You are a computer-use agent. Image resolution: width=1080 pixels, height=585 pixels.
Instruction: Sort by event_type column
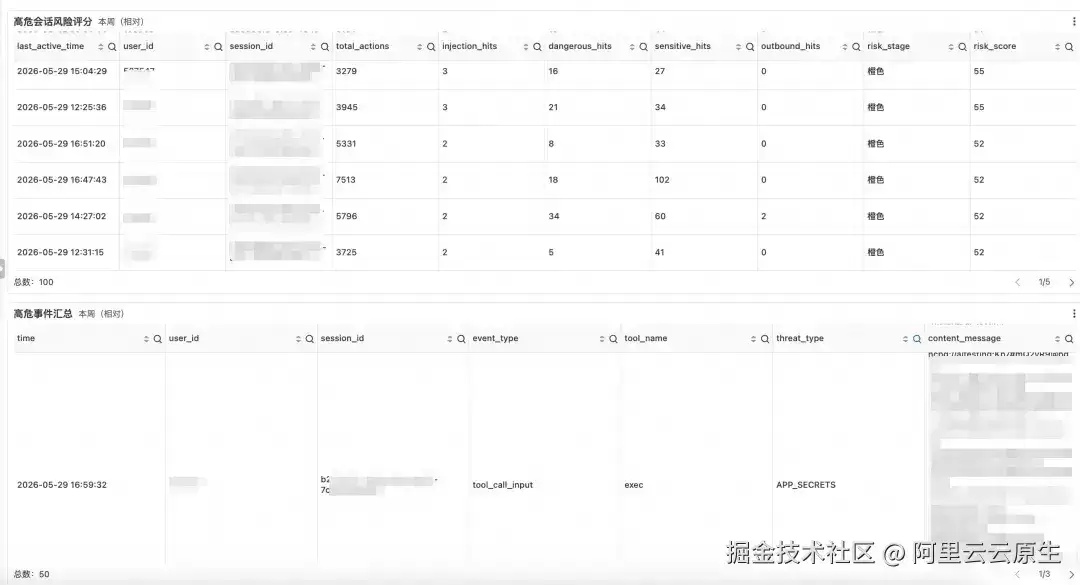point(601,339)
